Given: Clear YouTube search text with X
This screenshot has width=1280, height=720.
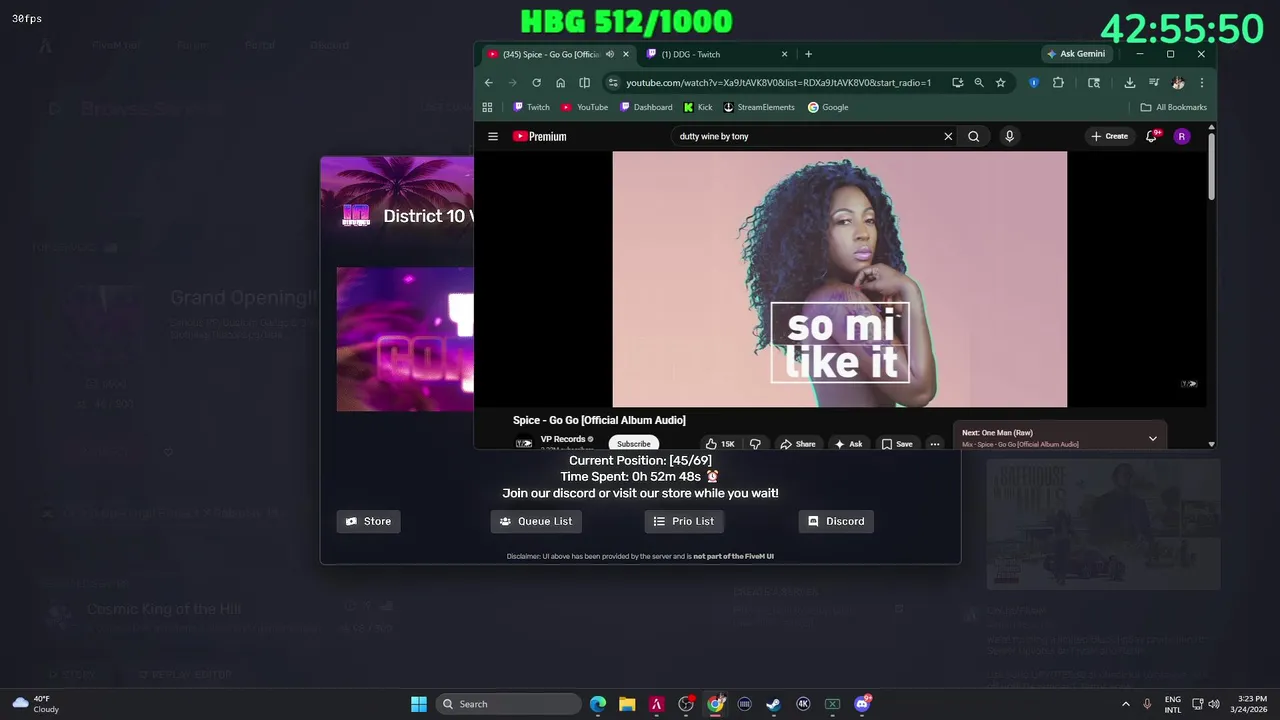Looking at the screenshot, I should [x=948, y=136].
